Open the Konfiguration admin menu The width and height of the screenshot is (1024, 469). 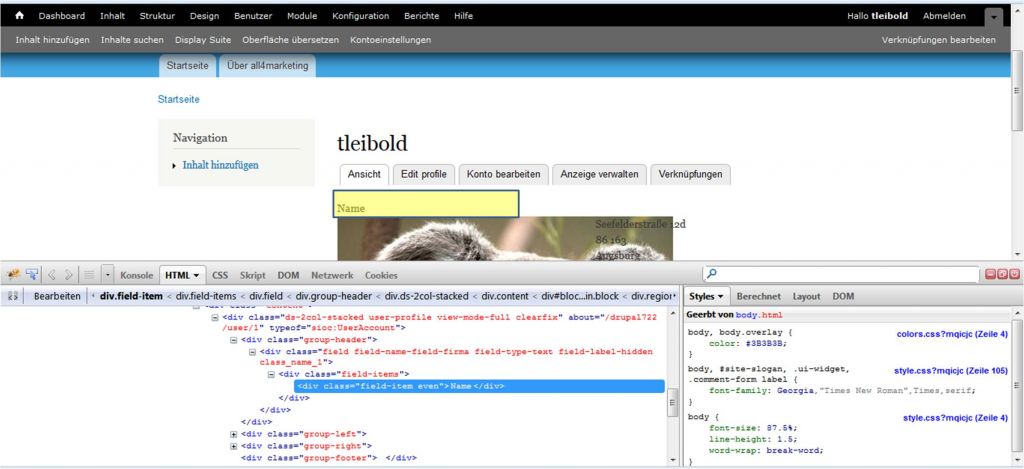pyautogui.click(x=361, y=16)
